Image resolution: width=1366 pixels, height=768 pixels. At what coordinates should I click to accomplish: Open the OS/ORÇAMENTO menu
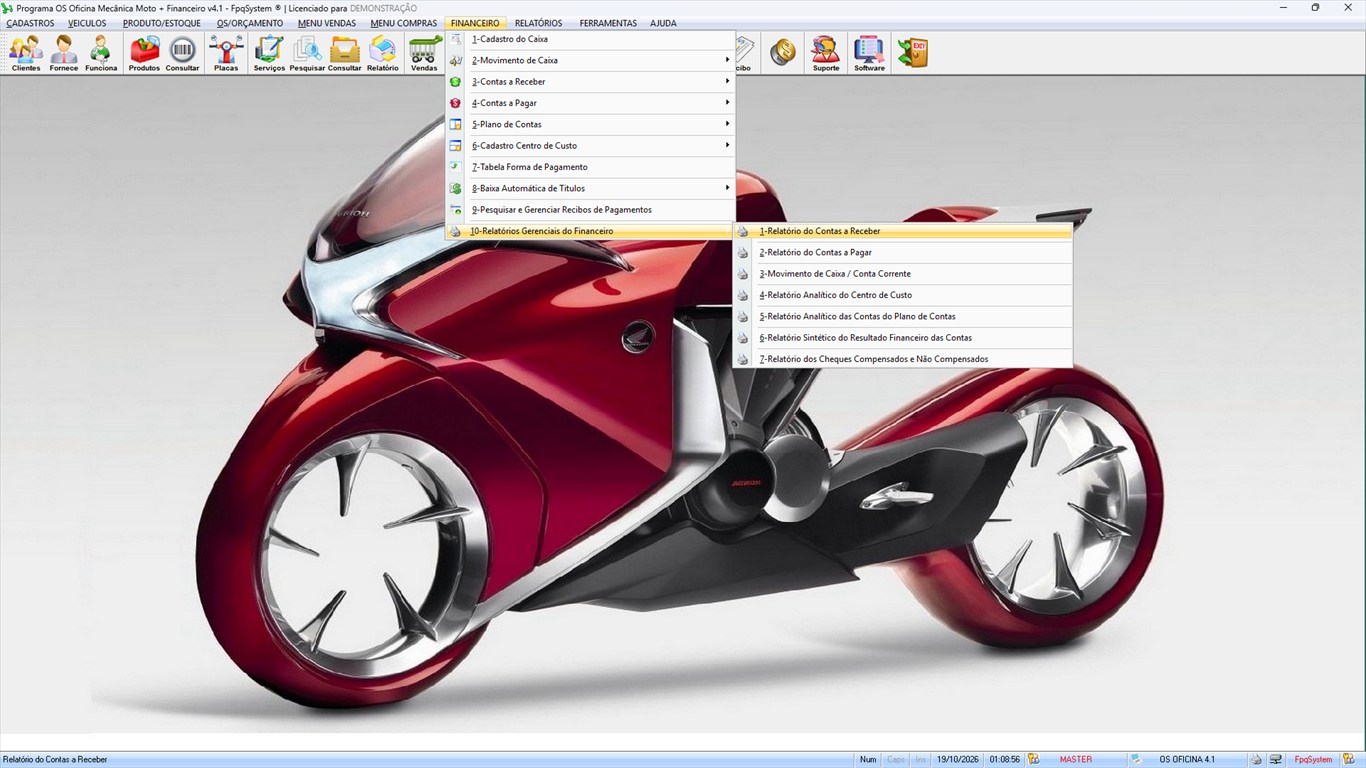250,23
